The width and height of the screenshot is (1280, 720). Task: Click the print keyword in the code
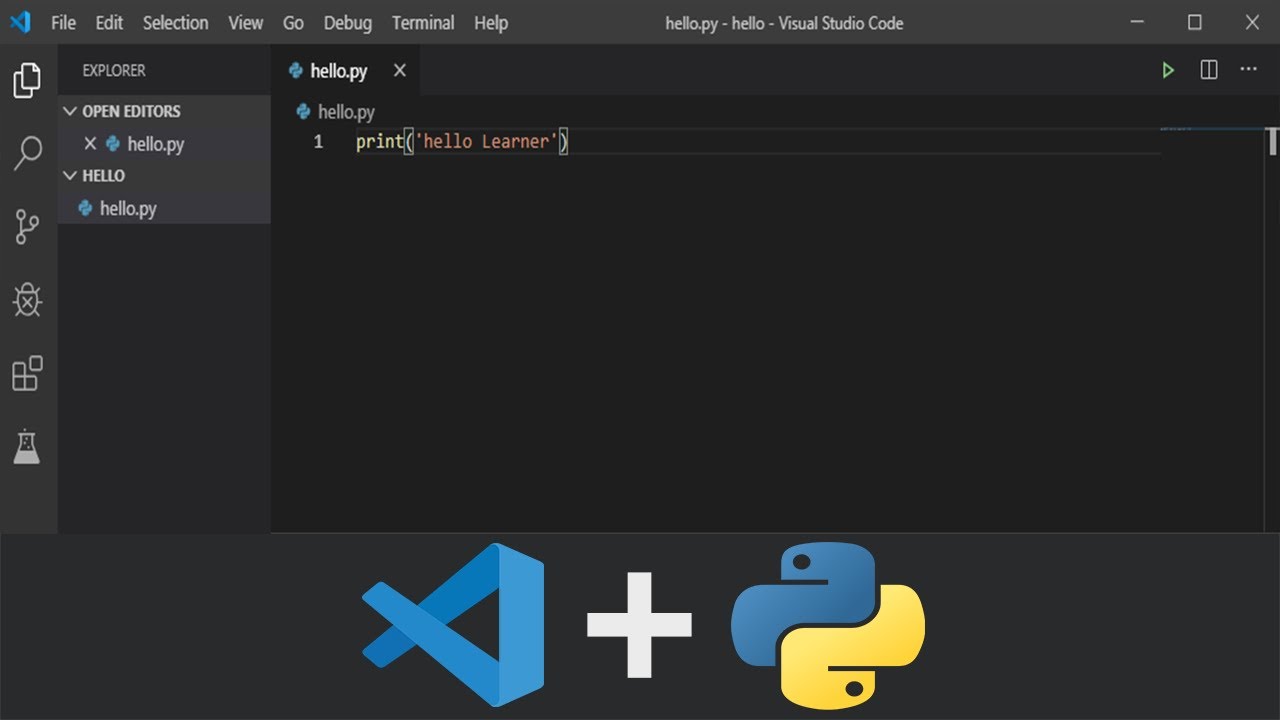[x=379, y=142]
